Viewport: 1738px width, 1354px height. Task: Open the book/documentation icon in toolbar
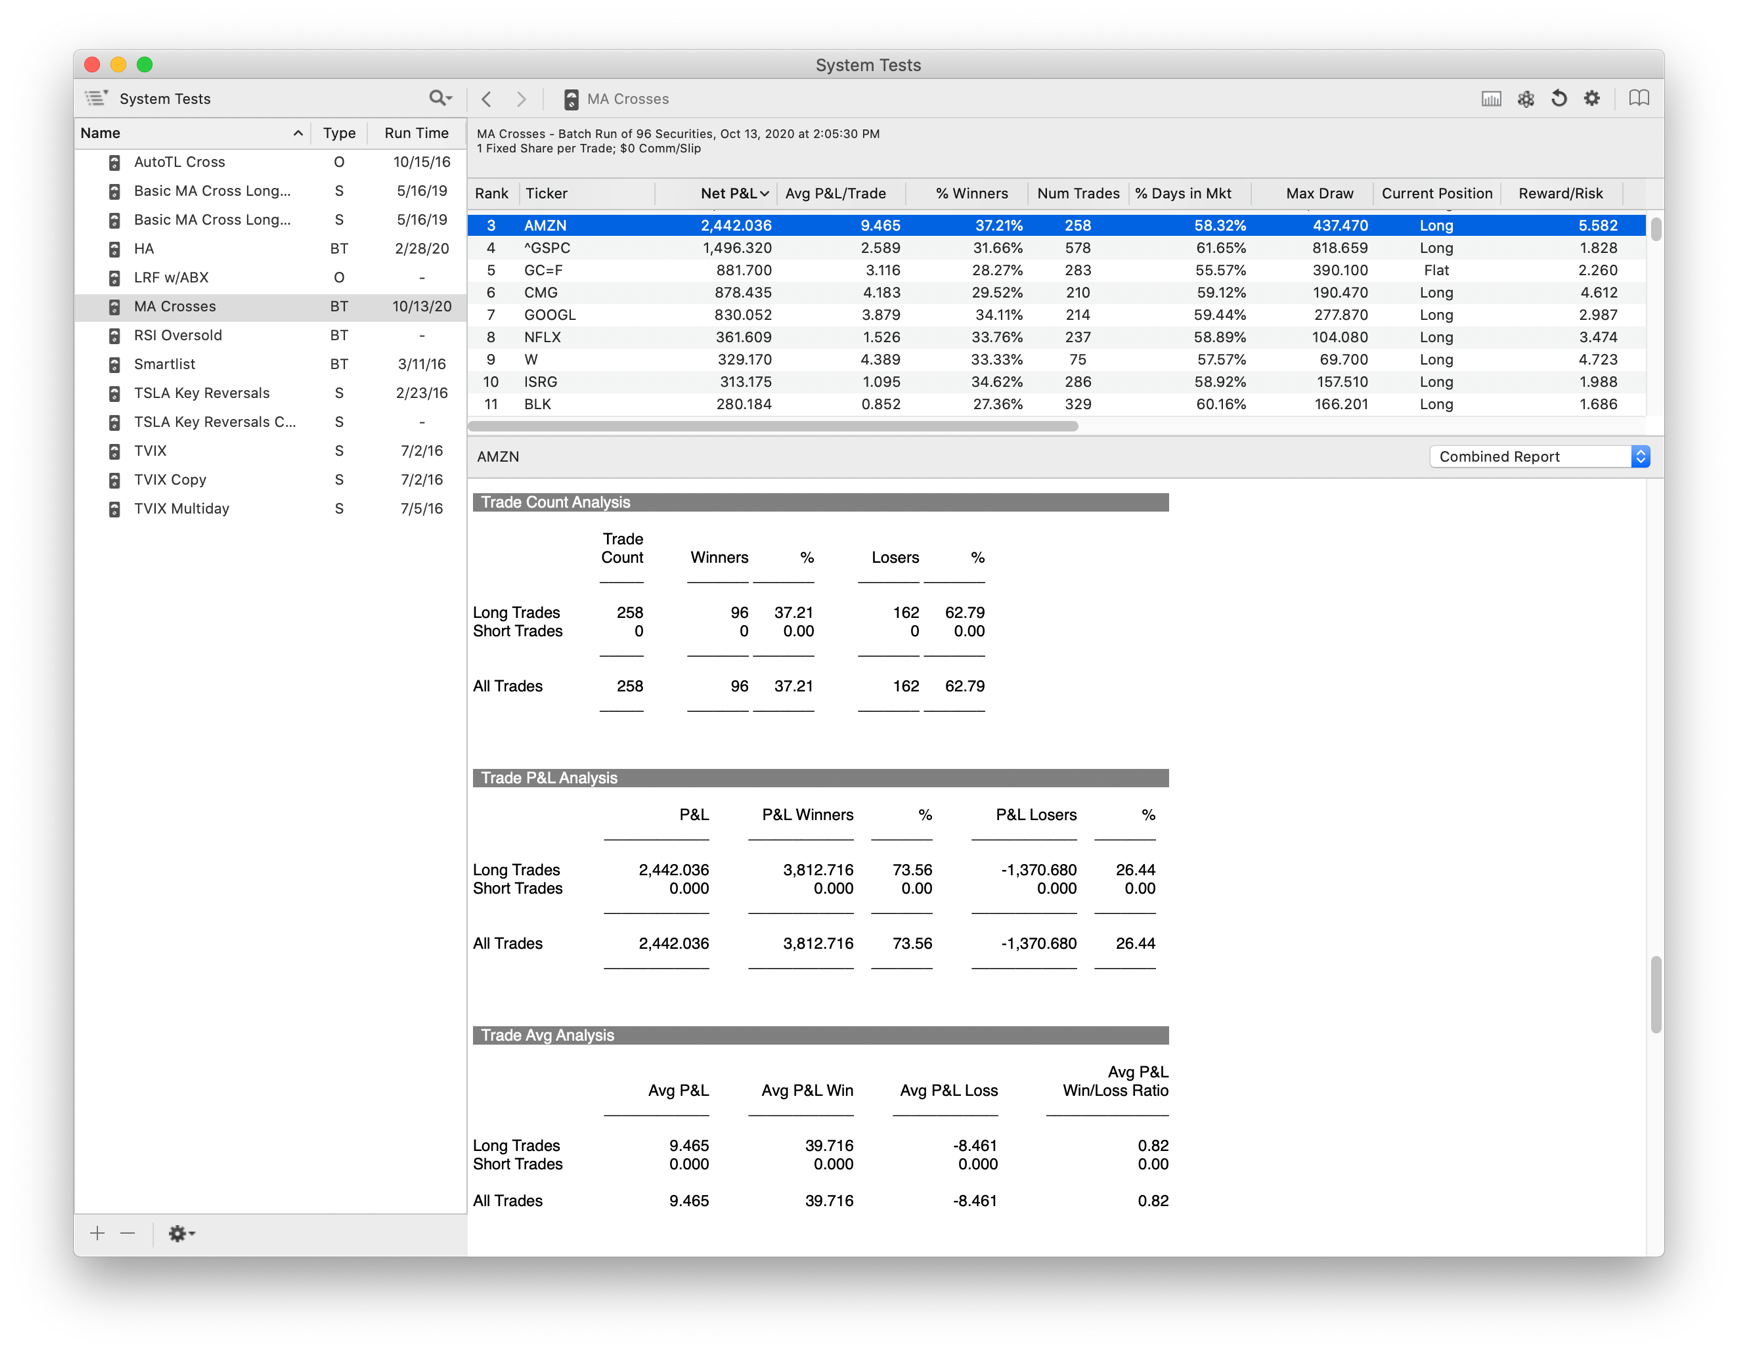tap(1640, 98)
